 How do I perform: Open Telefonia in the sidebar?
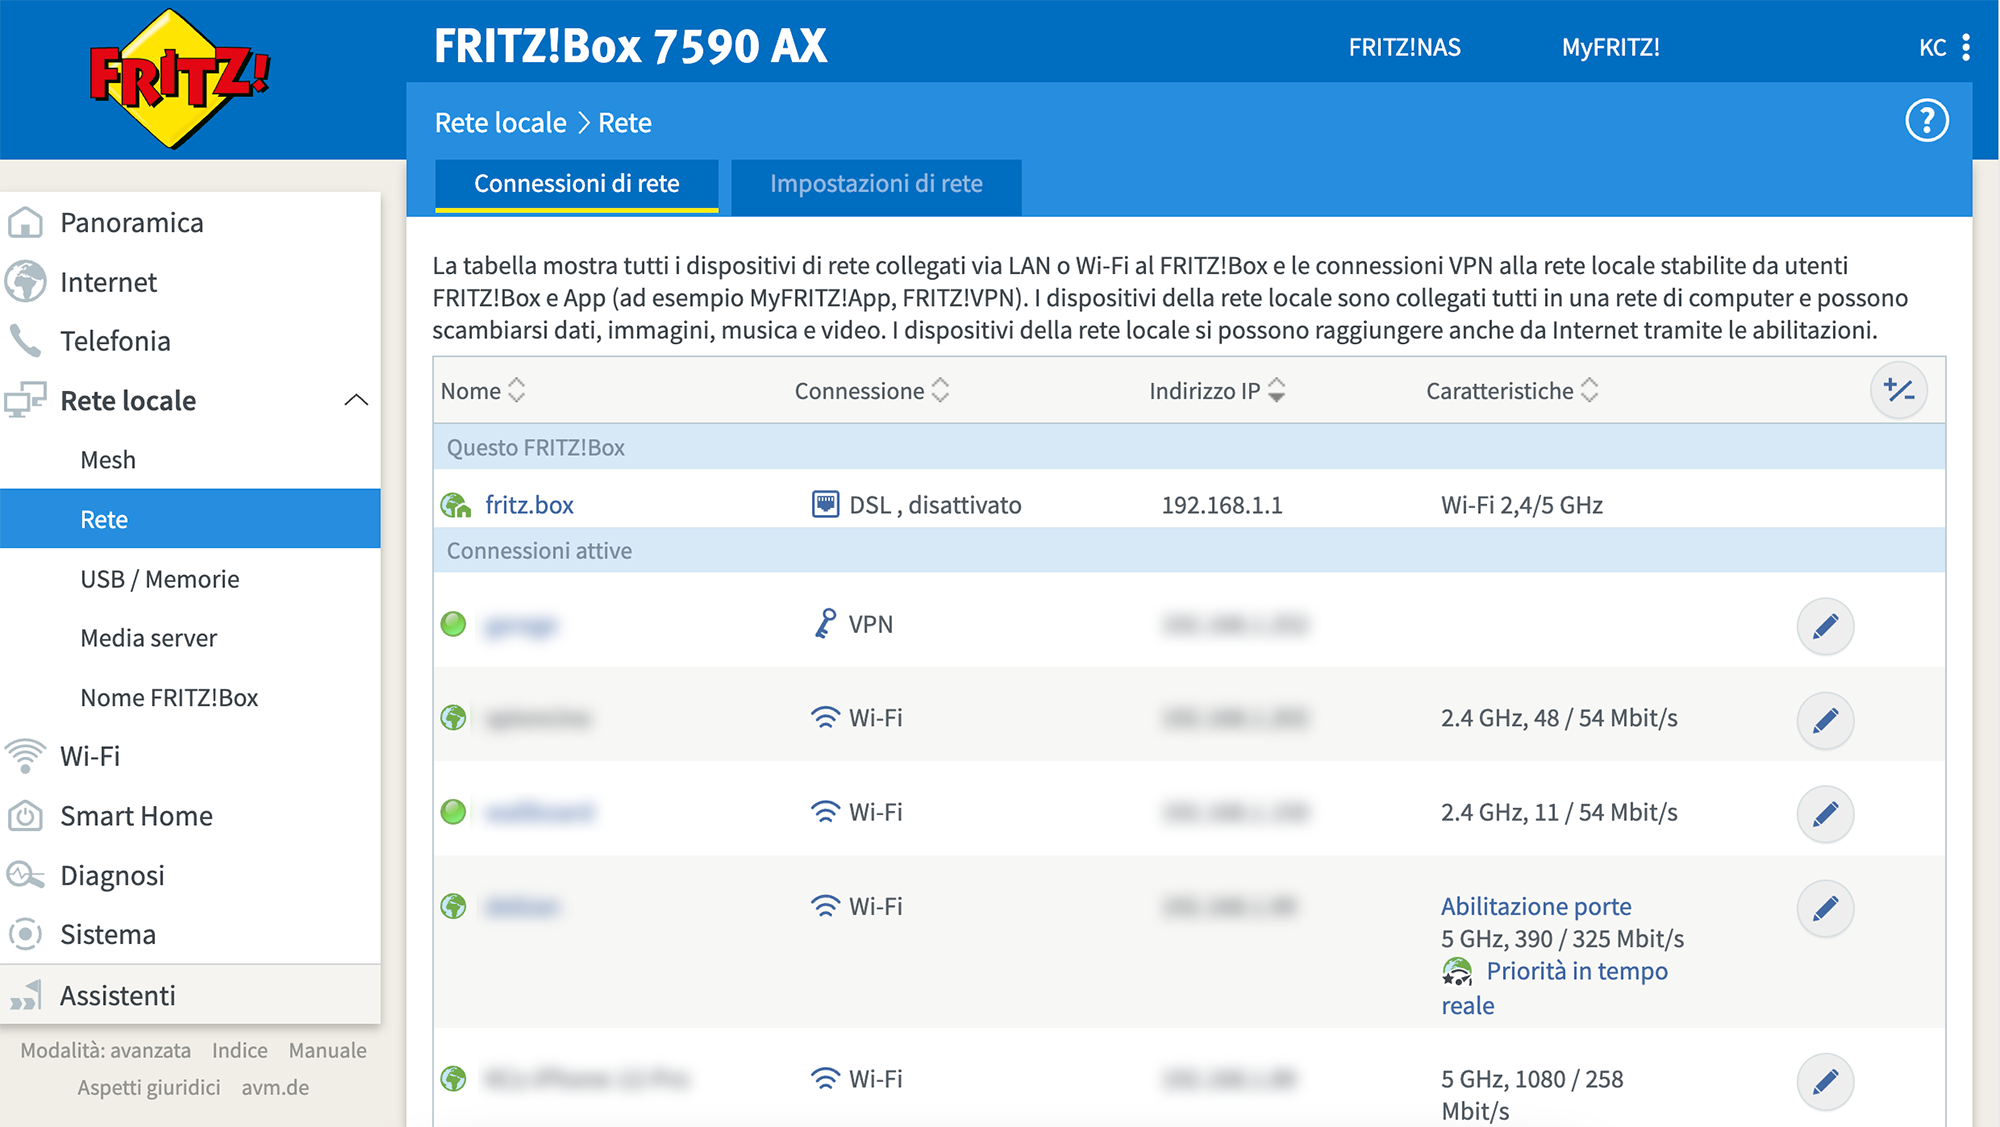[115, 341]
